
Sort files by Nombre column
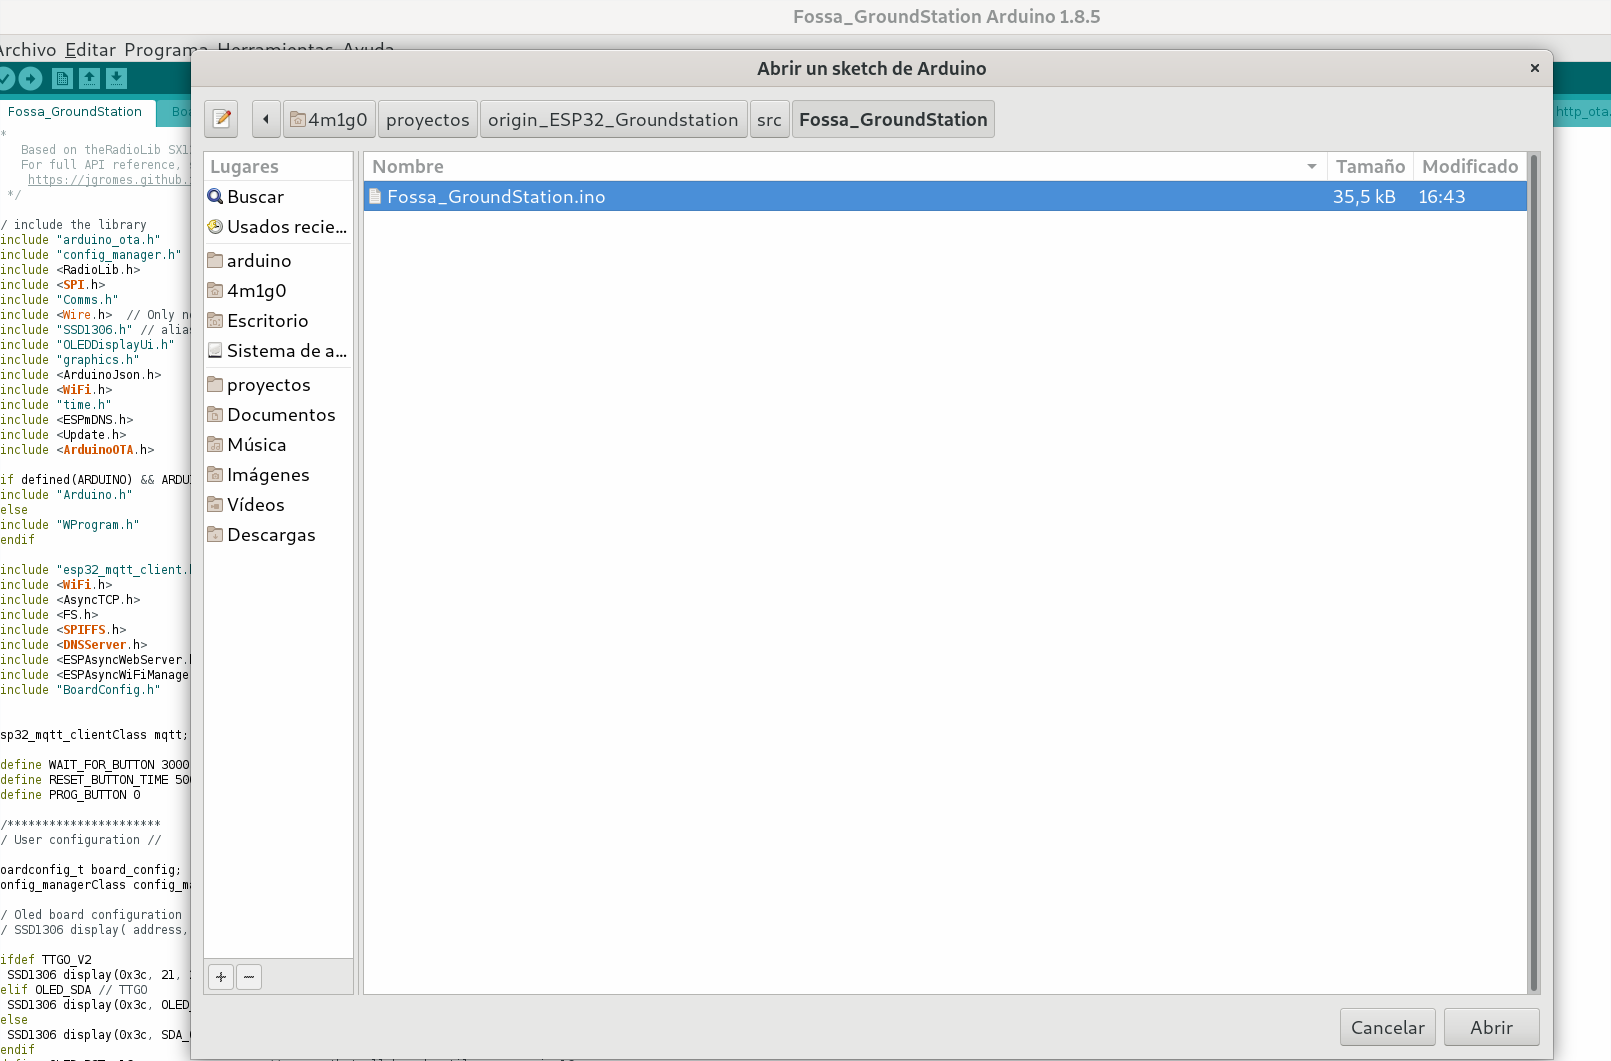pos(845,167)
